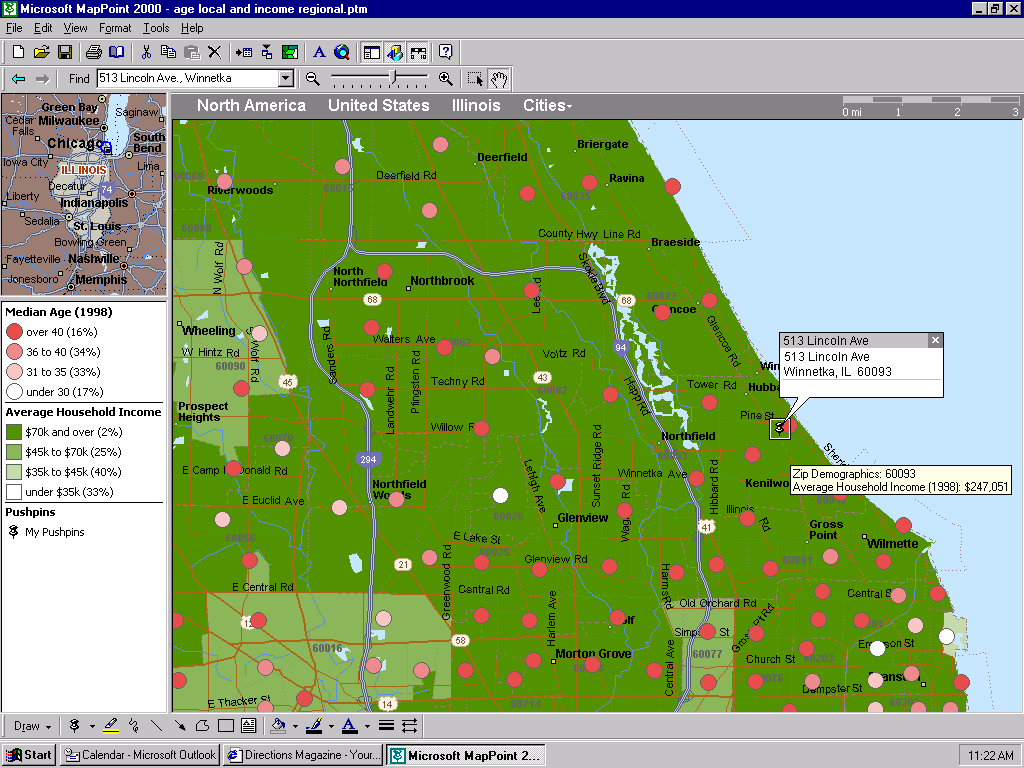Image resolution: width=1024 pixels, height=768 pixels.
Task: Click the Zoom in magnifier icon
Action: (x=445, y=79)
